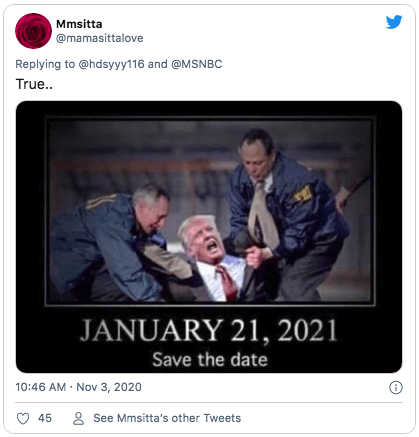Open 'See Mmsitta's other Tweets'

pyautogui.click(x=167, y=418)
